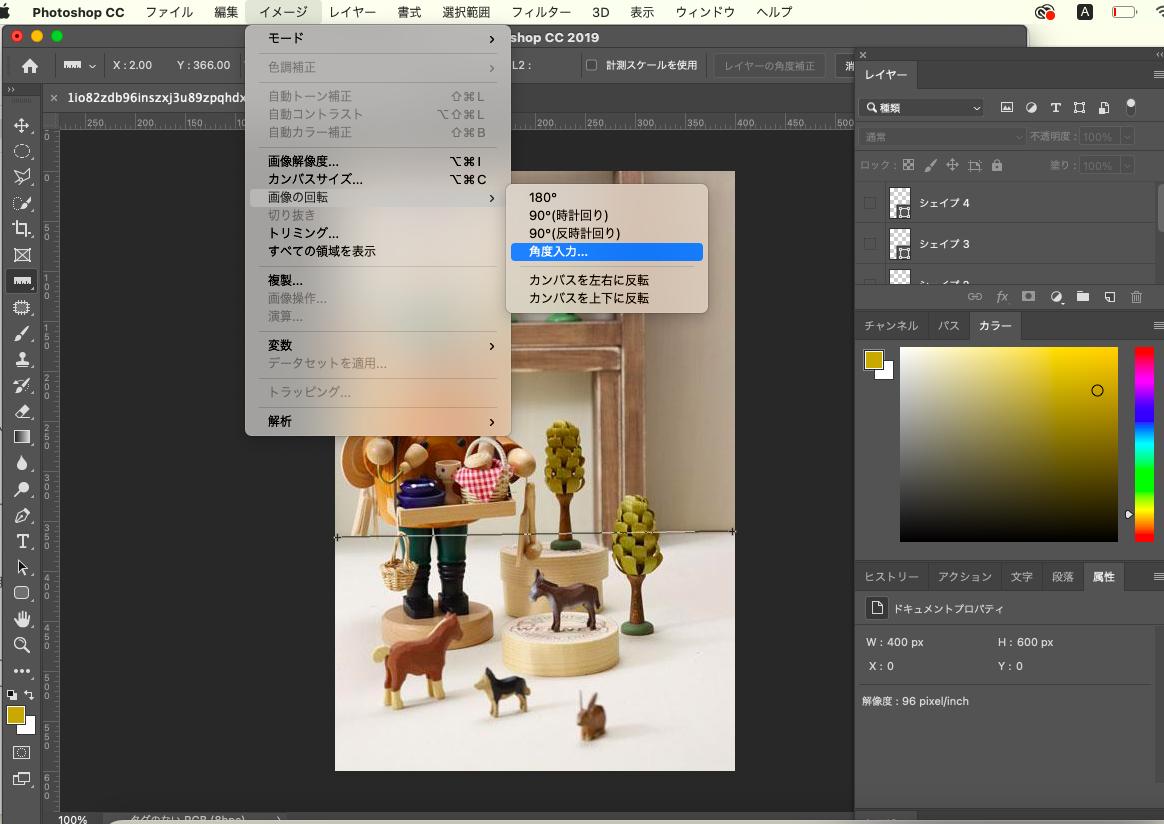Select the Dodge tool
Screen dimensions: 1164x824
22,489
